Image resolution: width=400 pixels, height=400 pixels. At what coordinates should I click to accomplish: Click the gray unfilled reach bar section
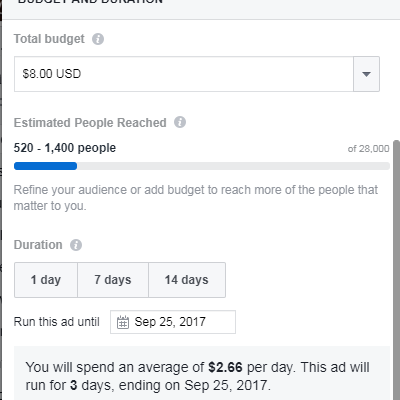coord(233,166)
